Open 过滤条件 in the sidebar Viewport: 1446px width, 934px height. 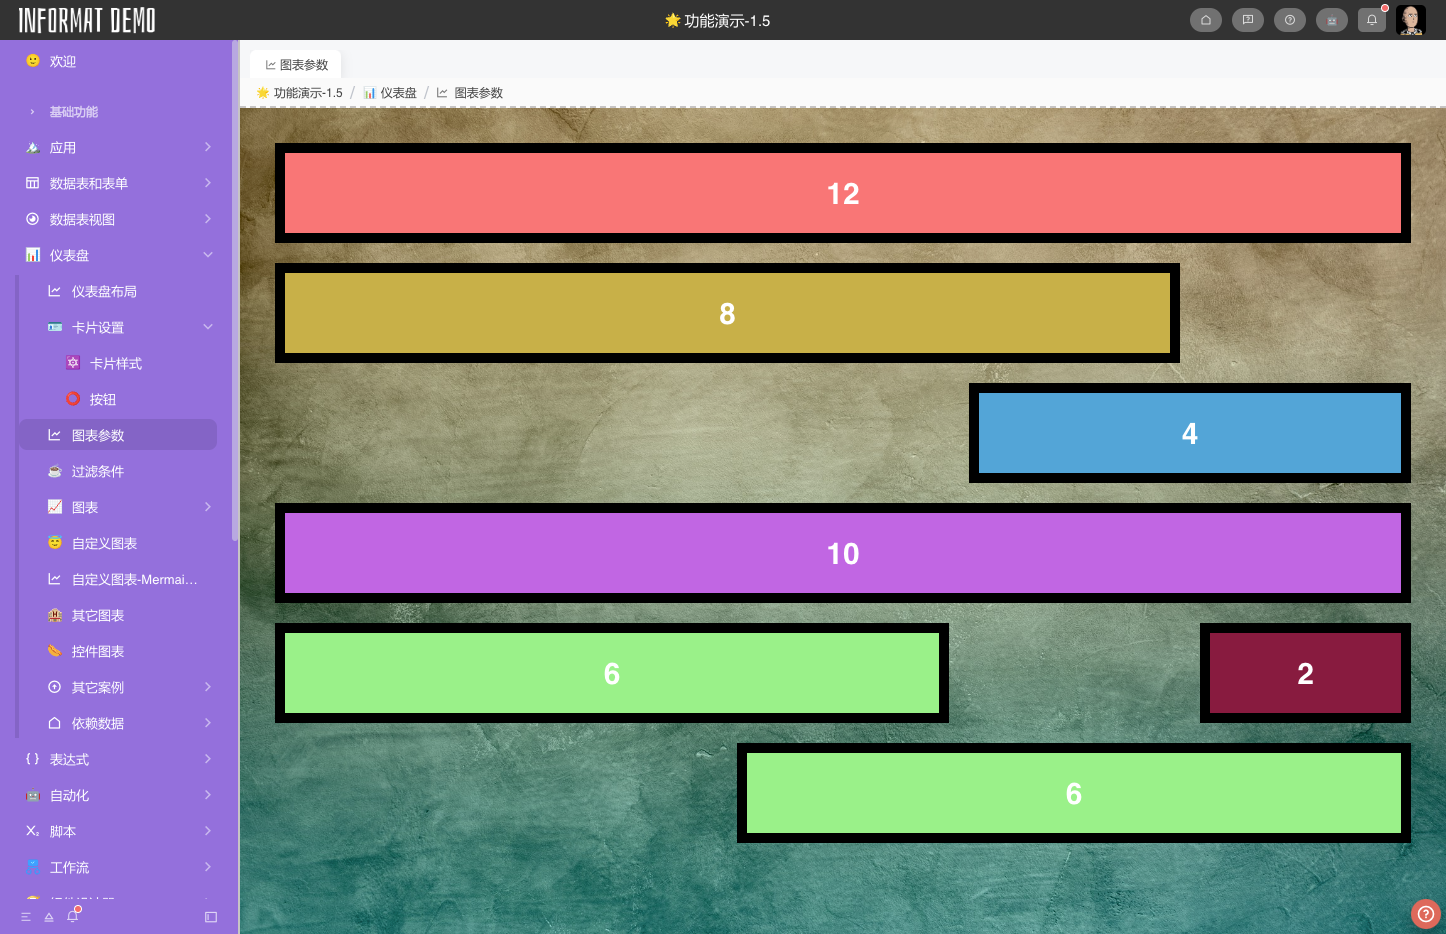pos(98,471)
